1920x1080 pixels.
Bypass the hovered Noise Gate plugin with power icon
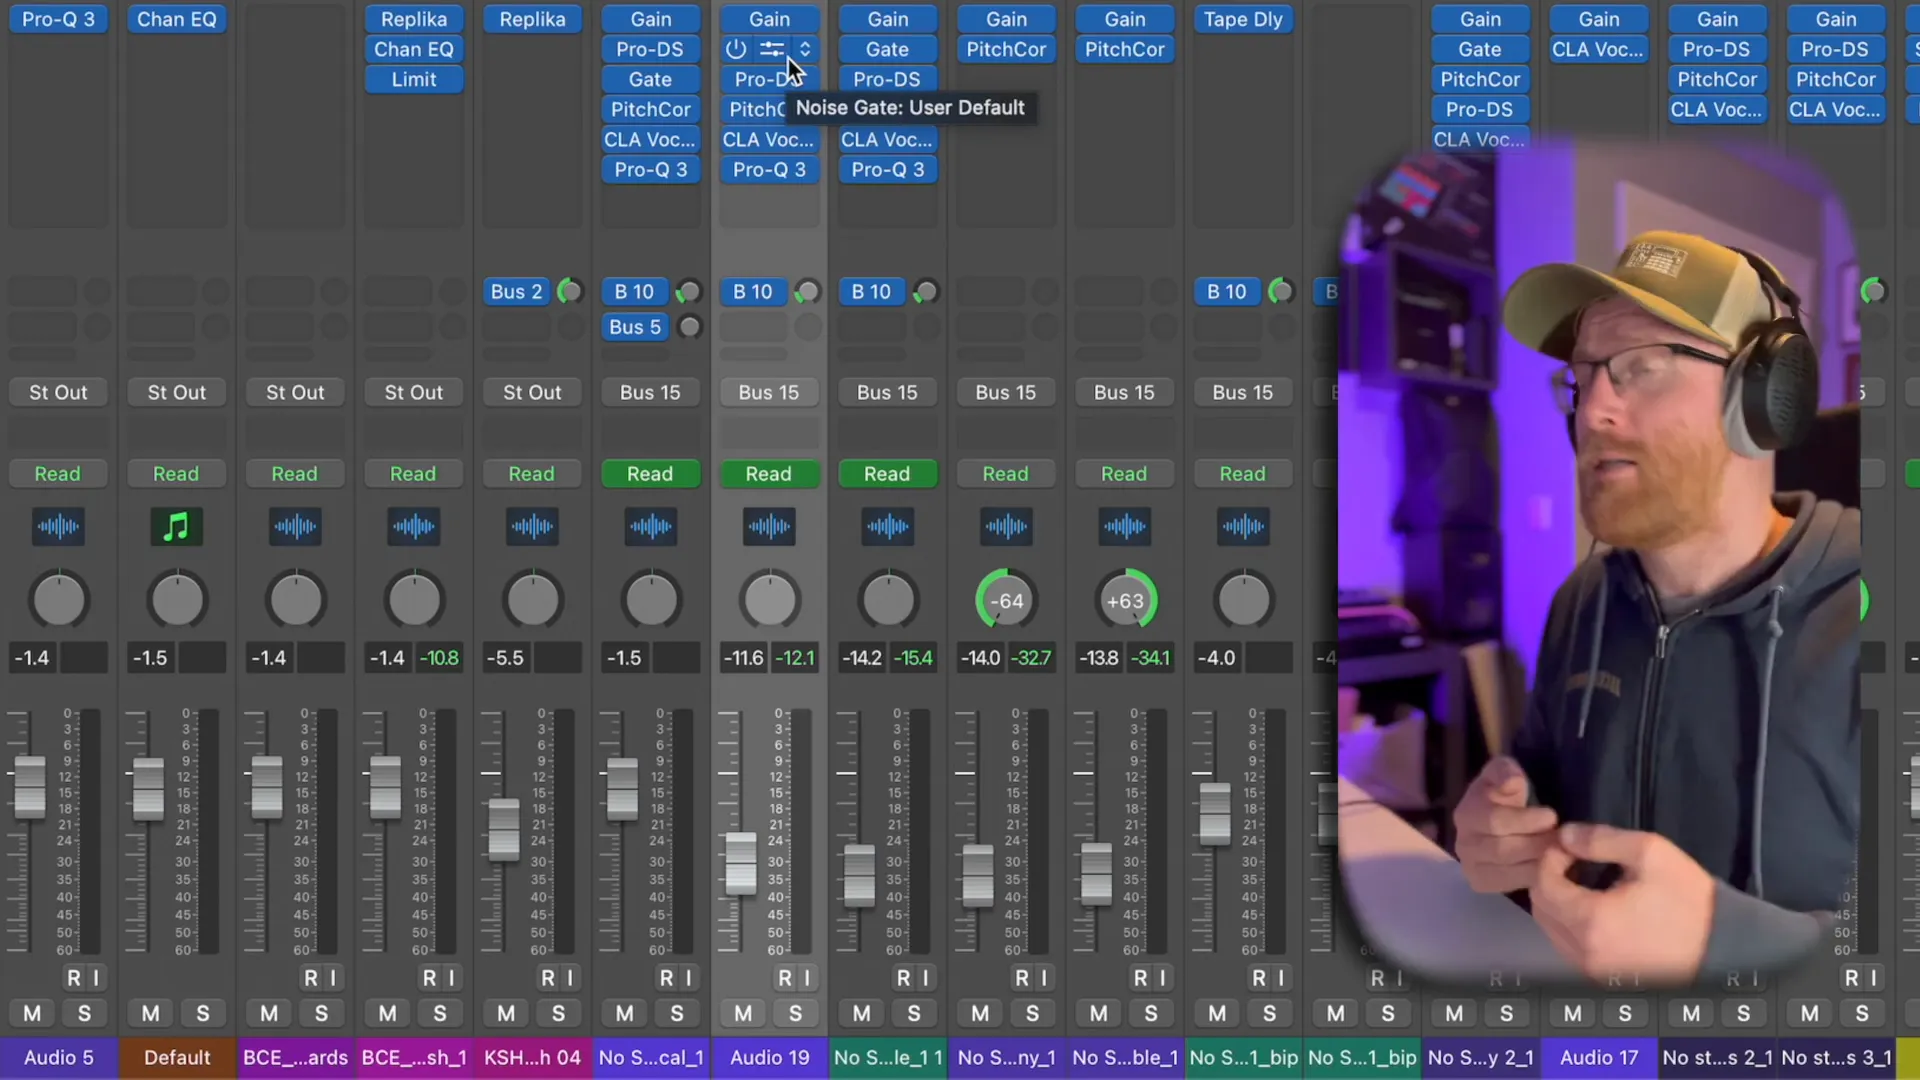tap(736, 49)
